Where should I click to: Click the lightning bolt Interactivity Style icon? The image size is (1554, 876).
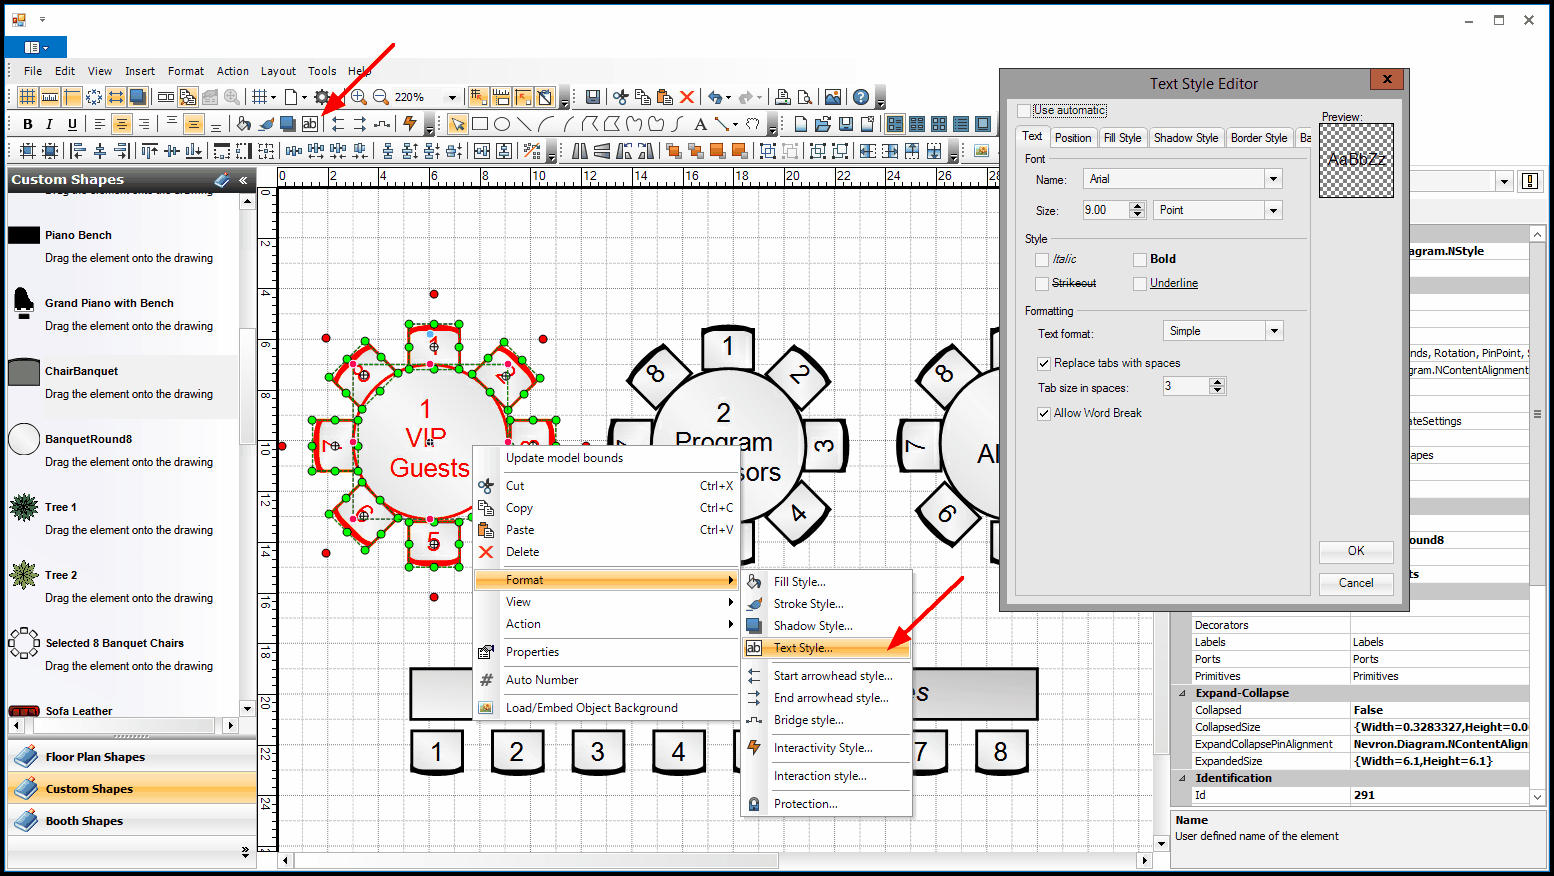[x=409, y=124]
